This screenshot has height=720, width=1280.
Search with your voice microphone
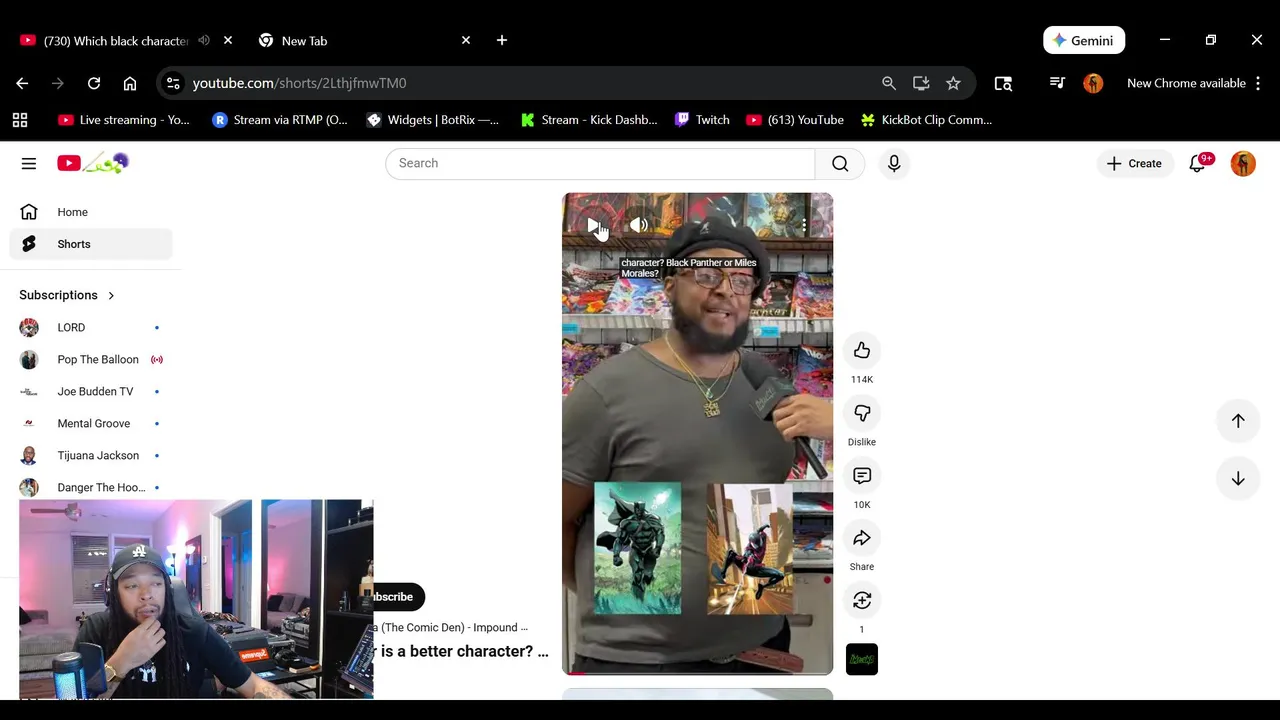(894, 163)
